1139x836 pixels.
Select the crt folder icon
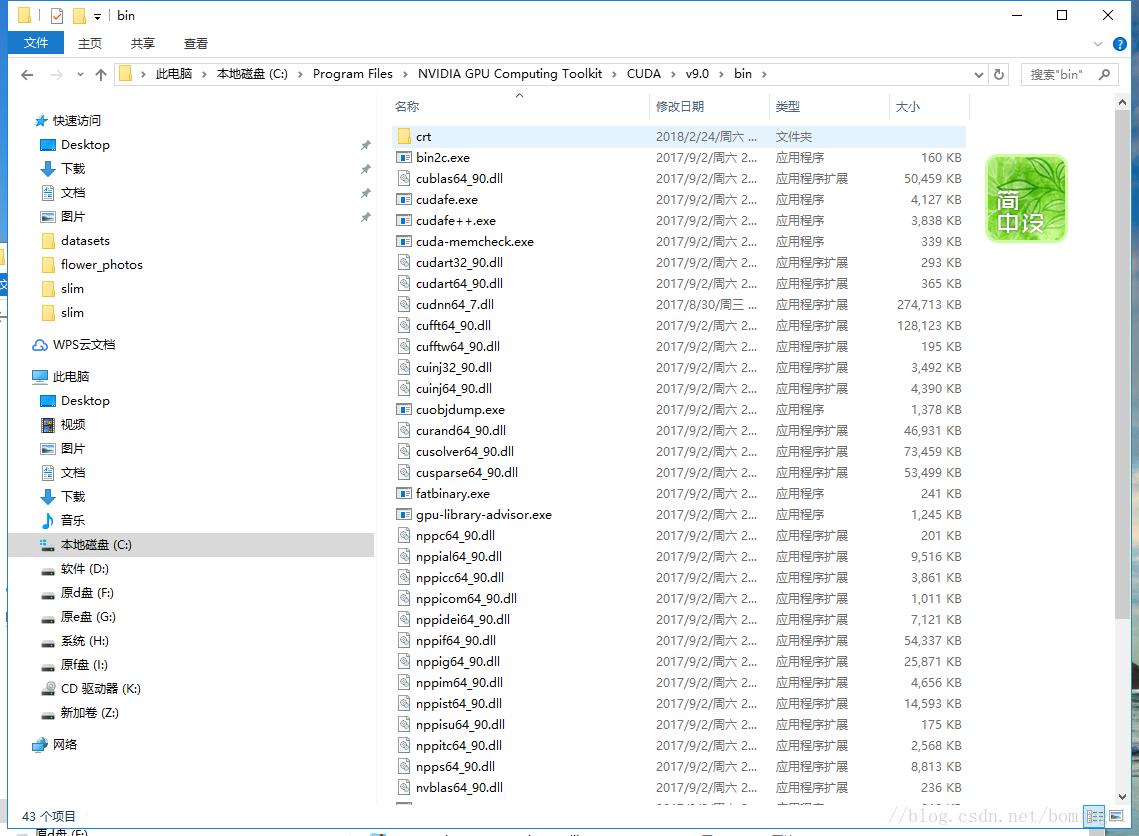click(x=404, y=137)
